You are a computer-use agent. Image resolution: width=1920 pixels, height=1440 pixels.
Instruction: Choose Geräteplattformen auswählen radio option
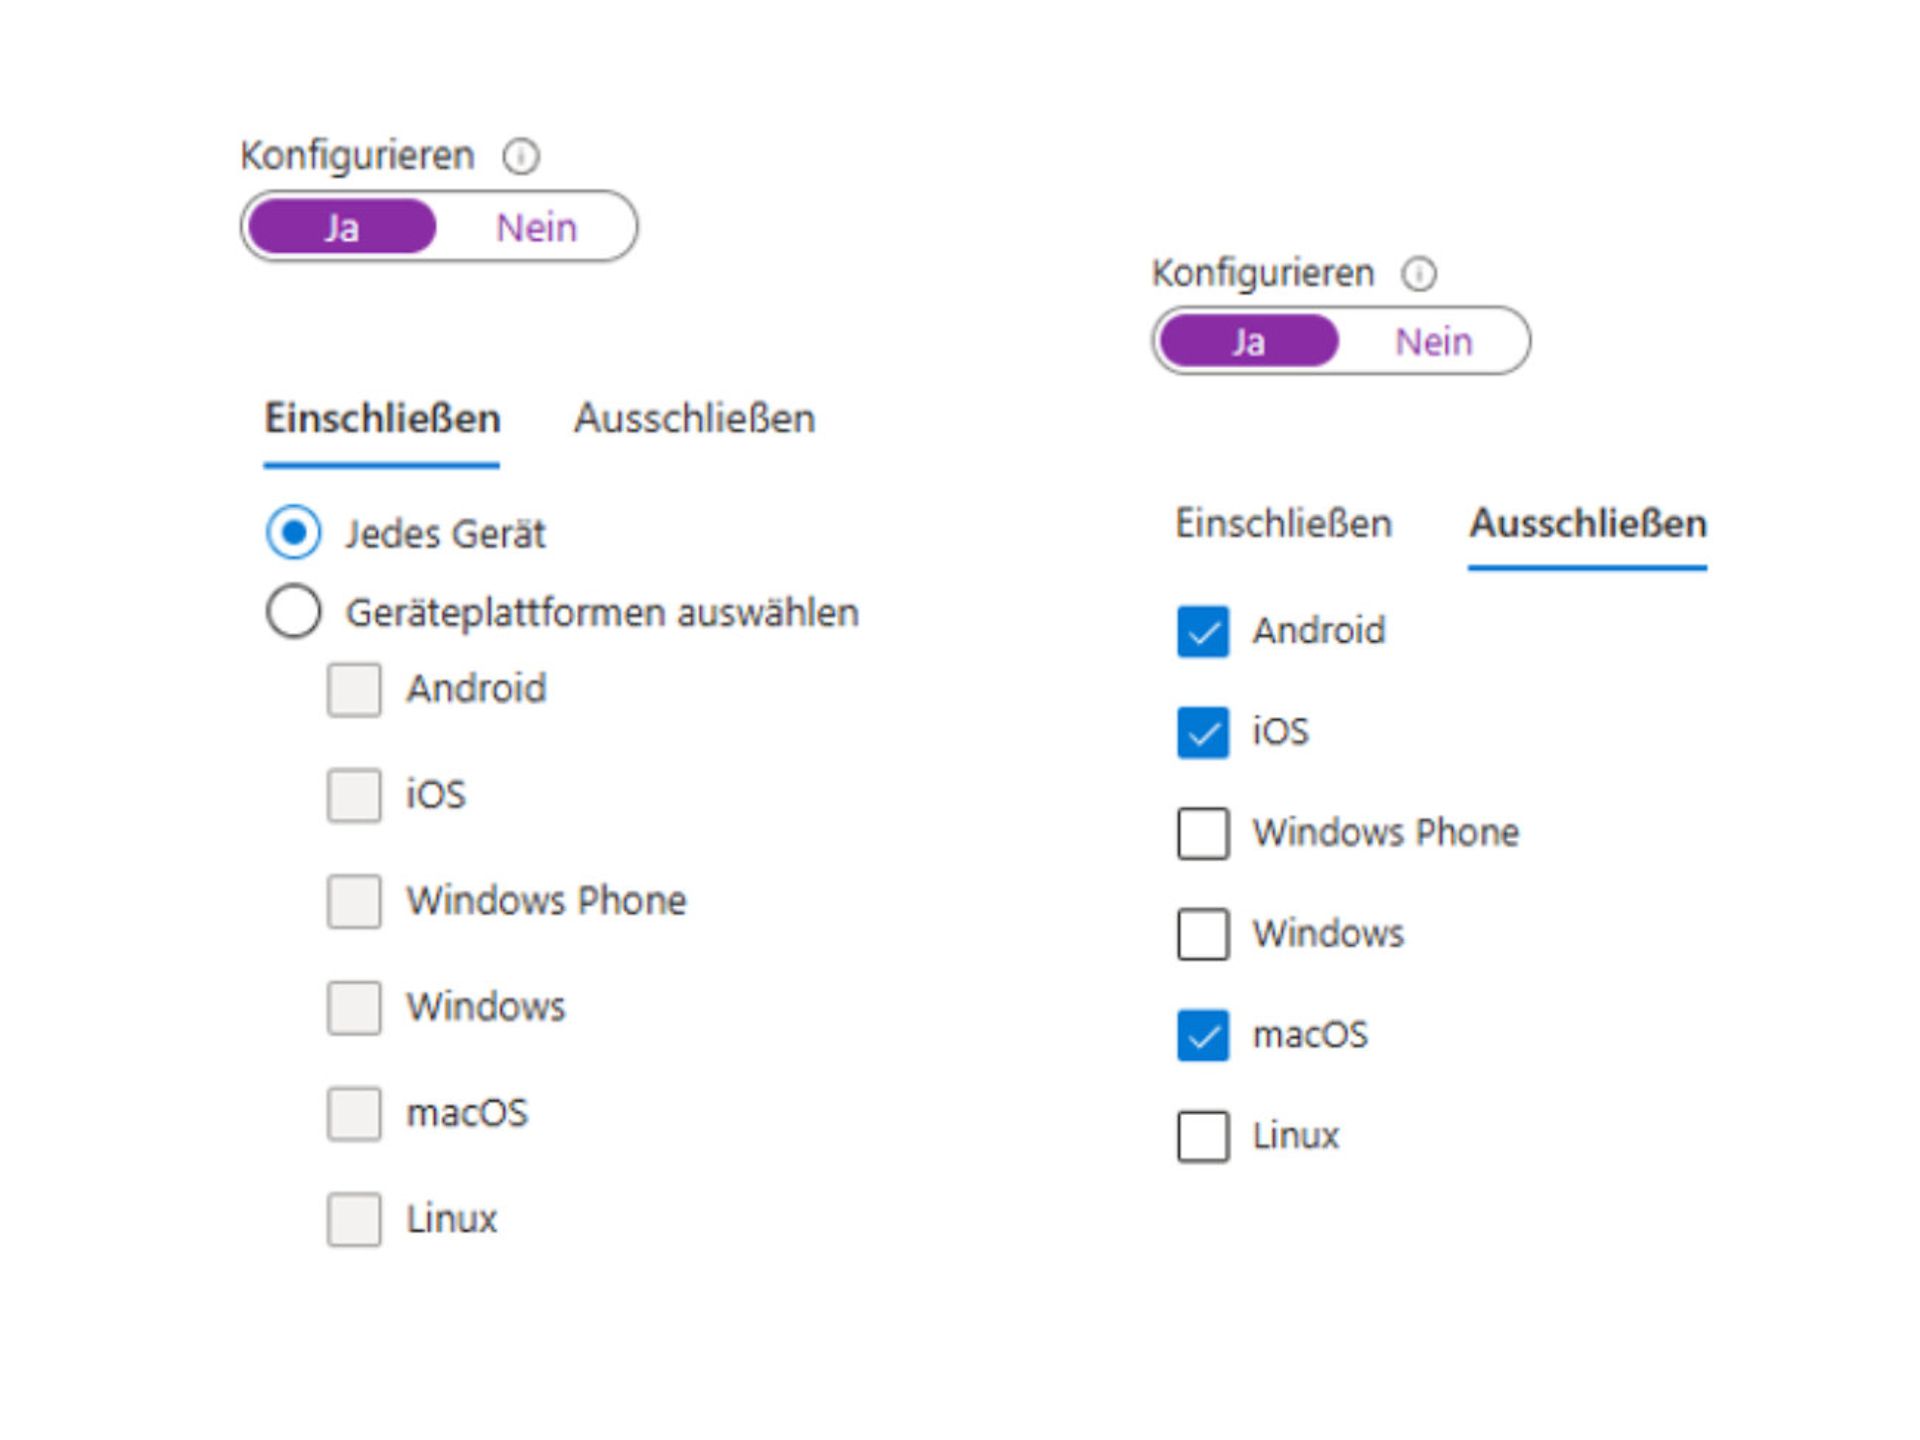coord(294,611)
